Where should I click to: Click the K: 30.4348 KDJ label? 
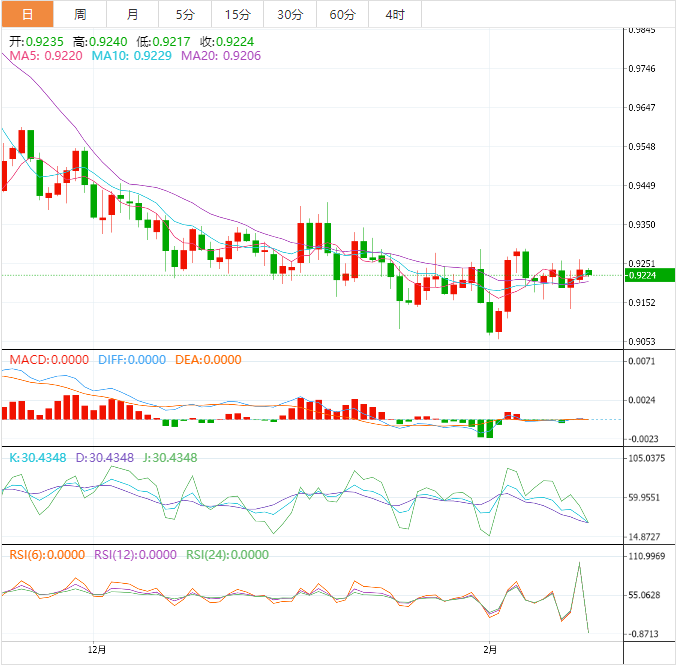click(38, 457)
